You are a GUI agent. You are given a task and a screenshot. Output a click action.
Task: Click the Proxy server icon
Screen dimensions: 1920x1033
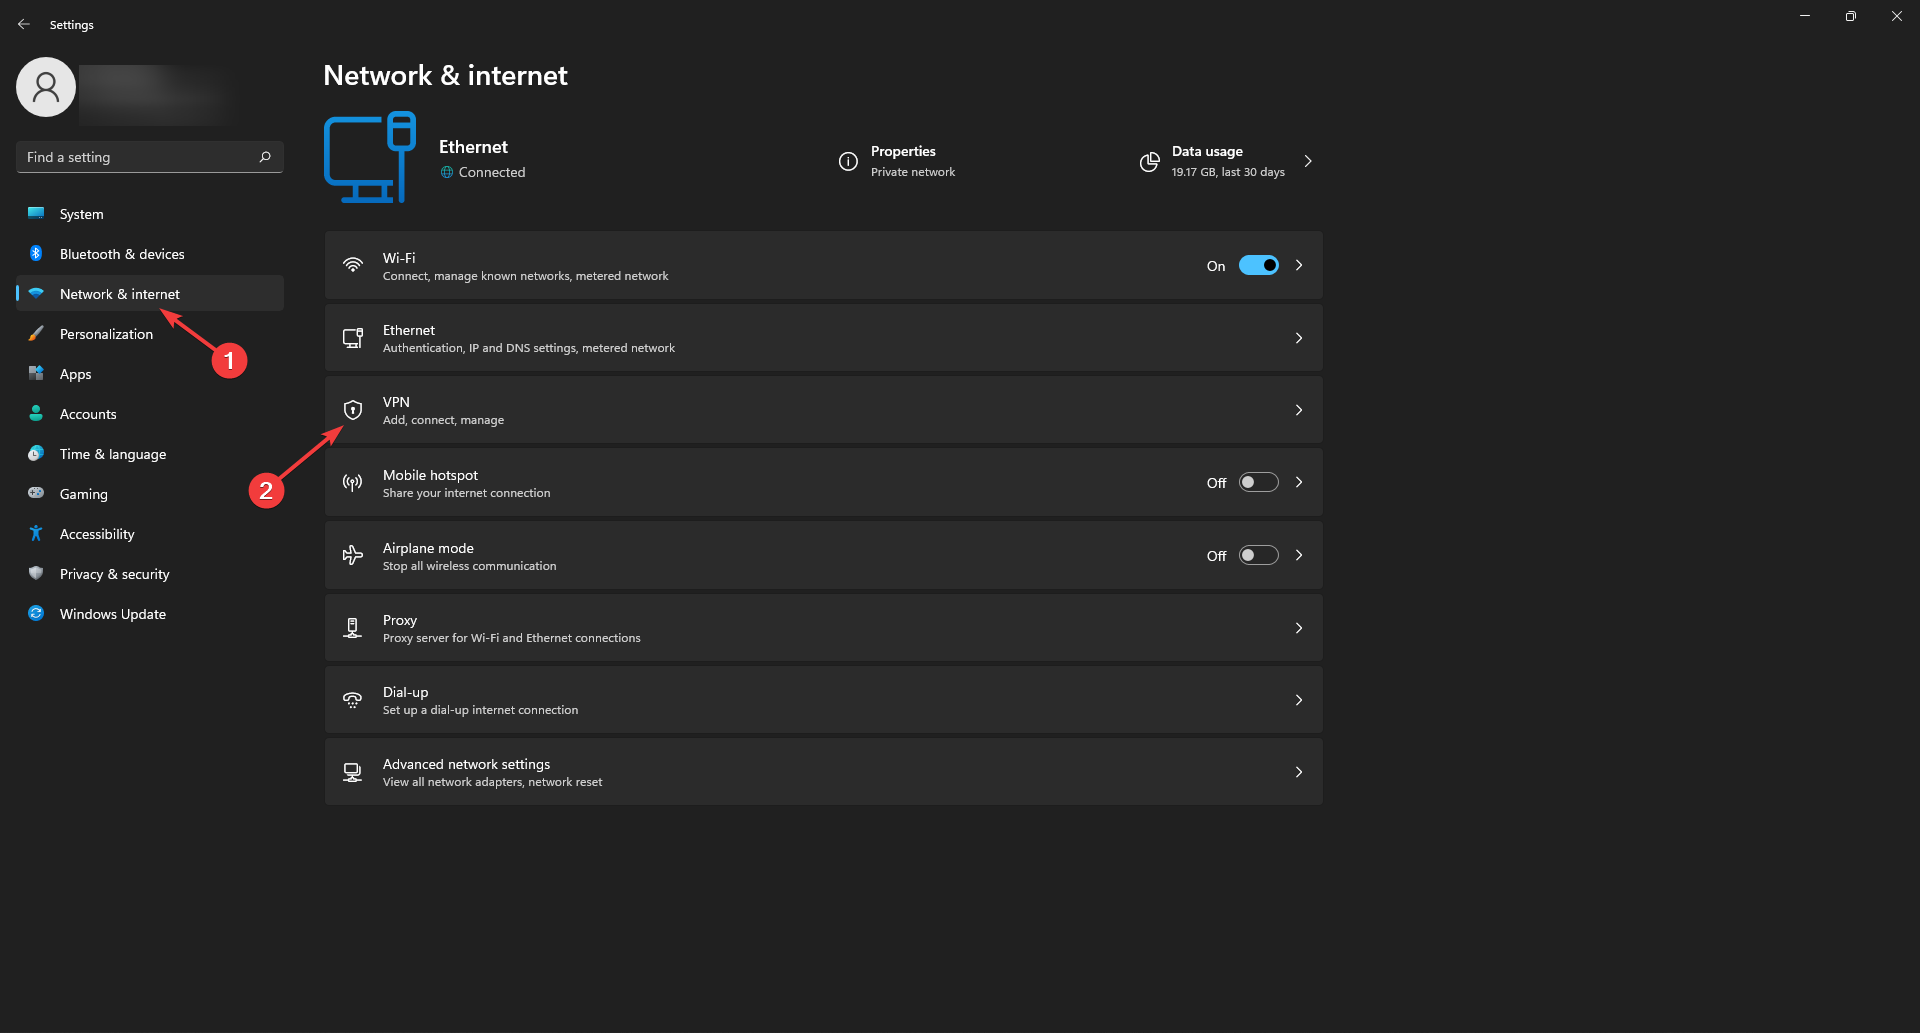[x=353, y=628]
